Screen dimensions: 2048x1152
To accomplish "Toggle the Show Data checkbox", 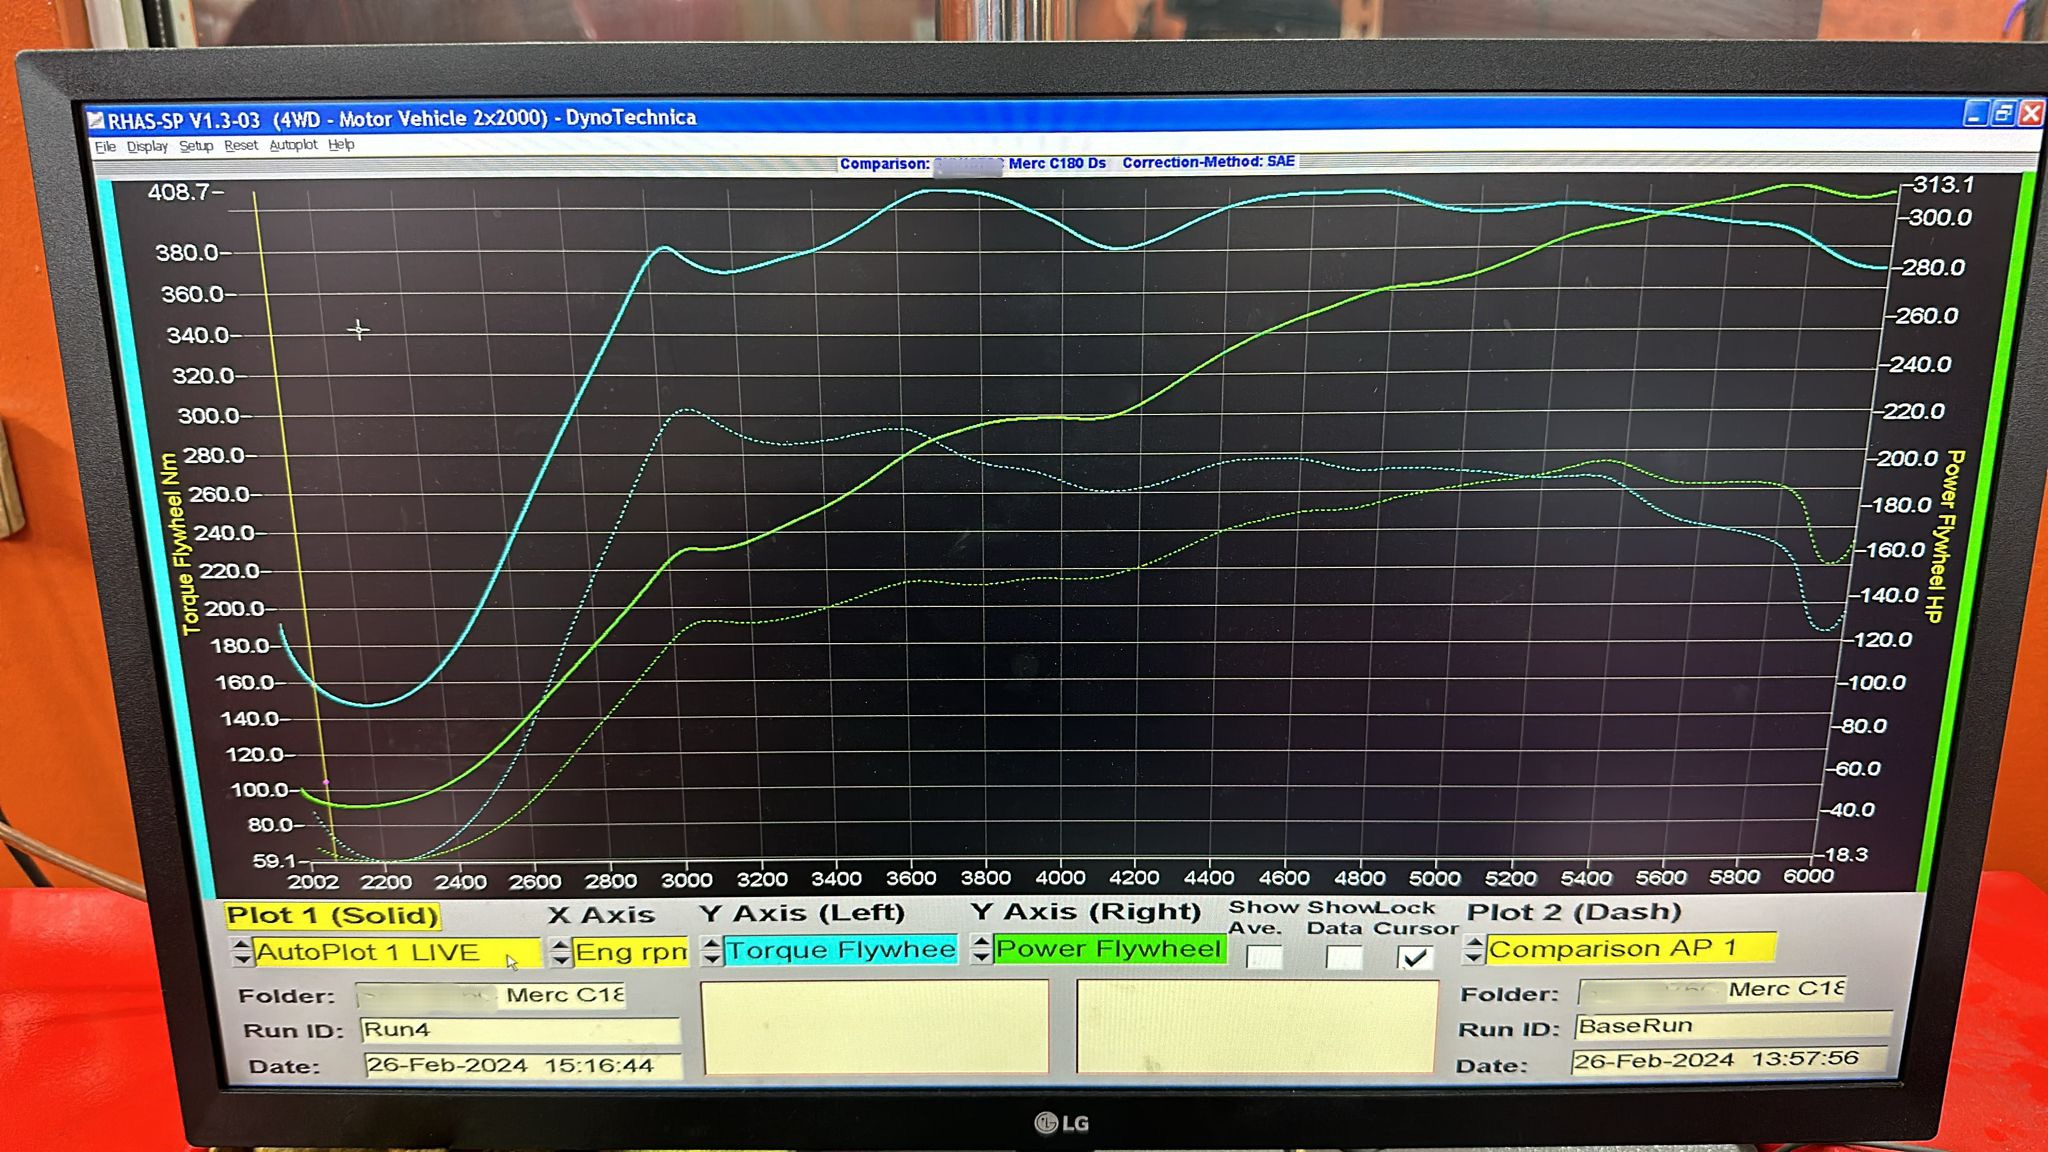I will click(x=1343, y=957).
